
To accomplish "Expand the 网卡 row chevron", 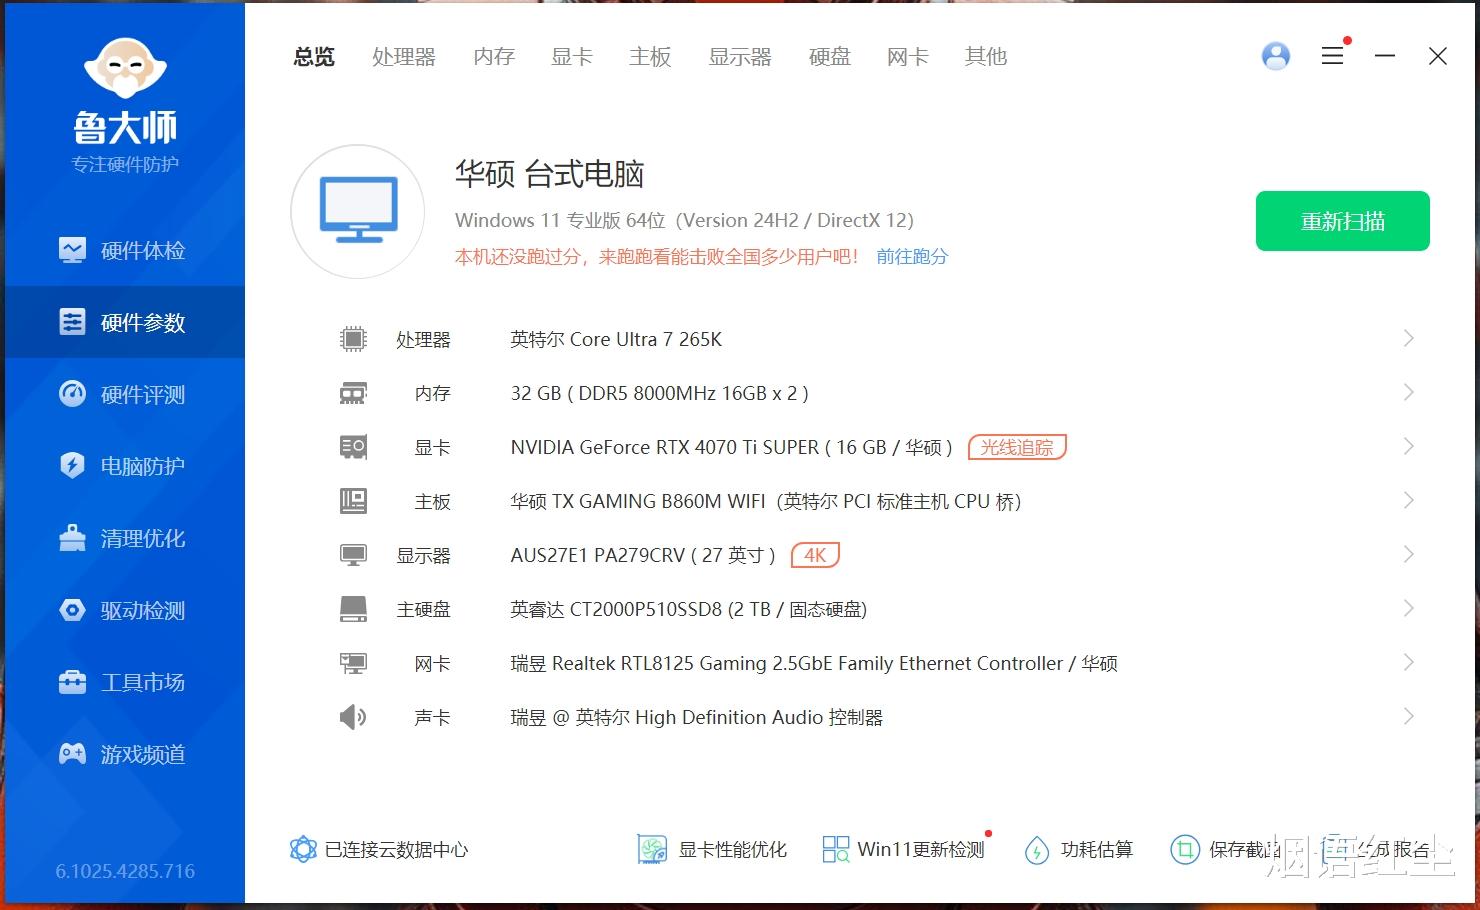I will (x=1408, y=662).
